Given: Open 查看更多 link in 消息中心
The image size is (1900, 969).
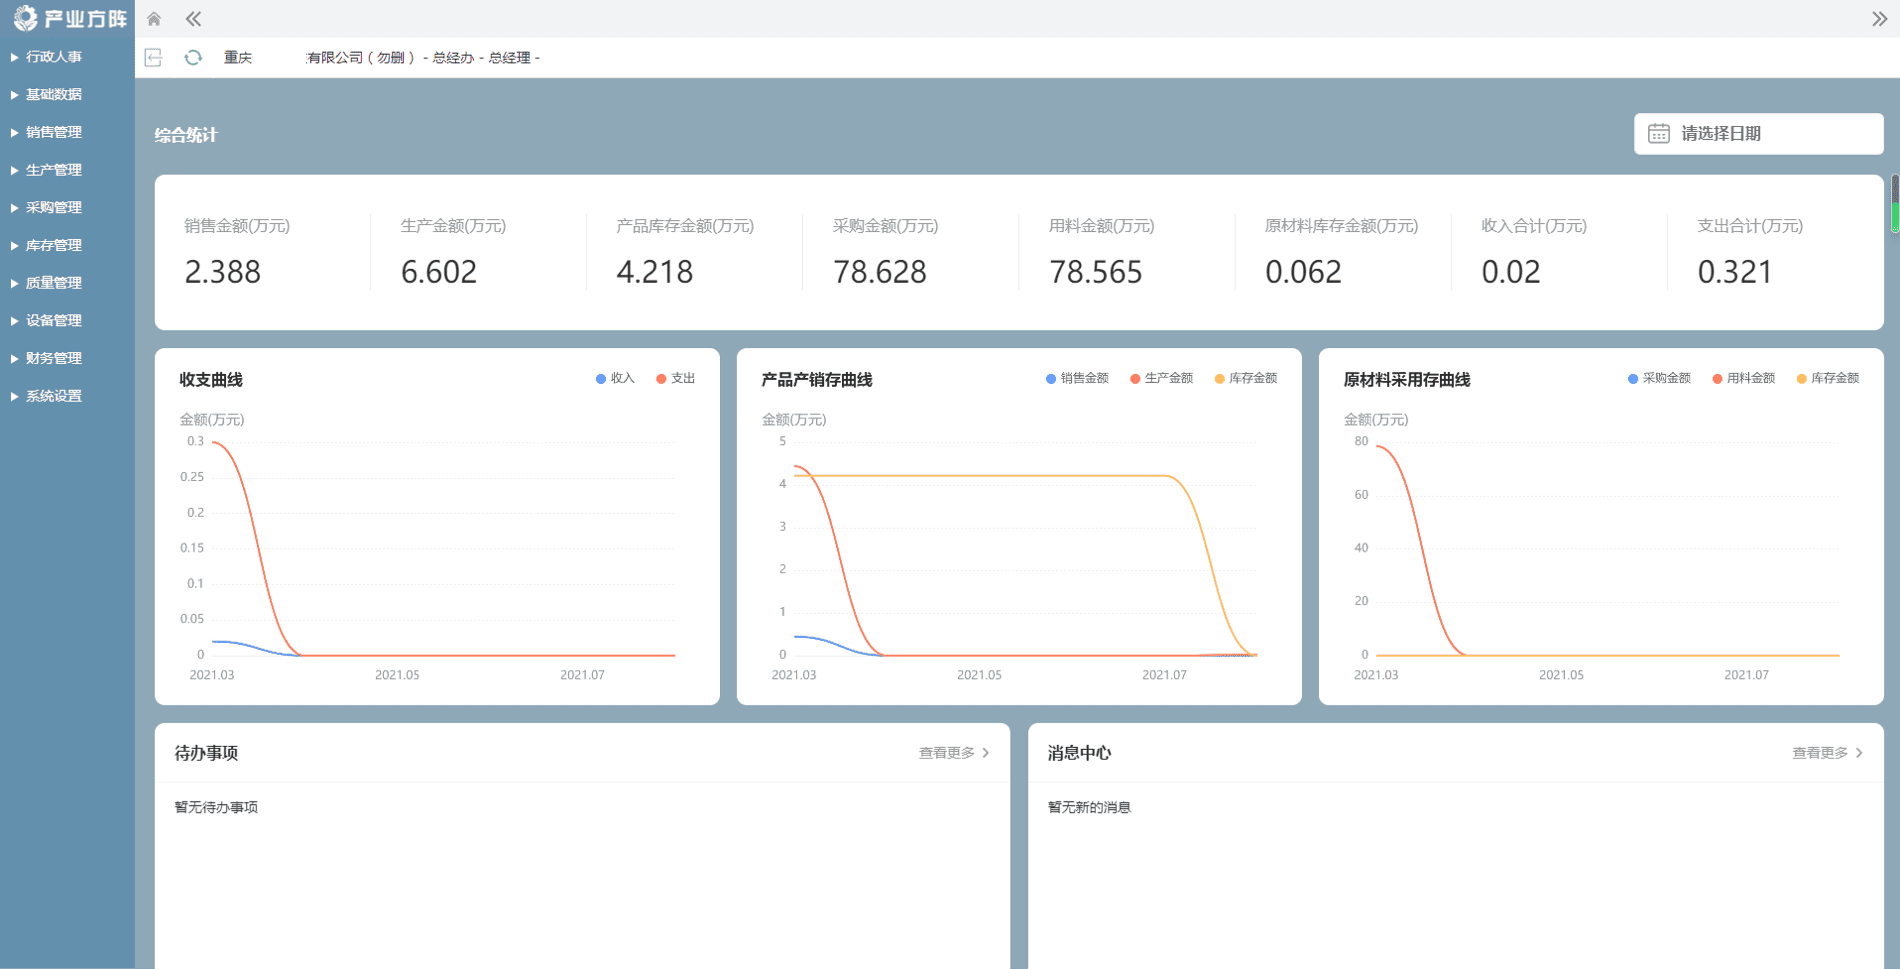Looking at the screenshot, I should pyautogui.click(x=1819, y=753).
